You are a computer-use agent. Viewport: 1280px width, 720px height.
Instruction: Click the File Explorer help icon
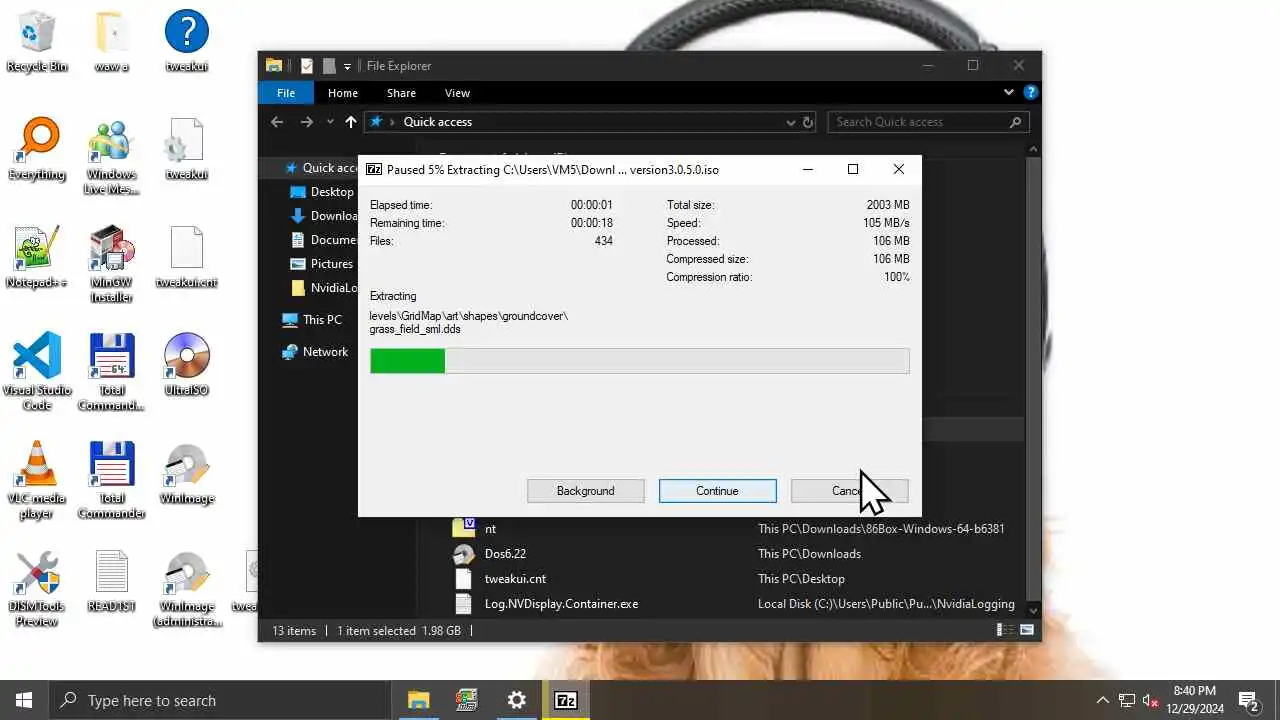point(1031,92)
